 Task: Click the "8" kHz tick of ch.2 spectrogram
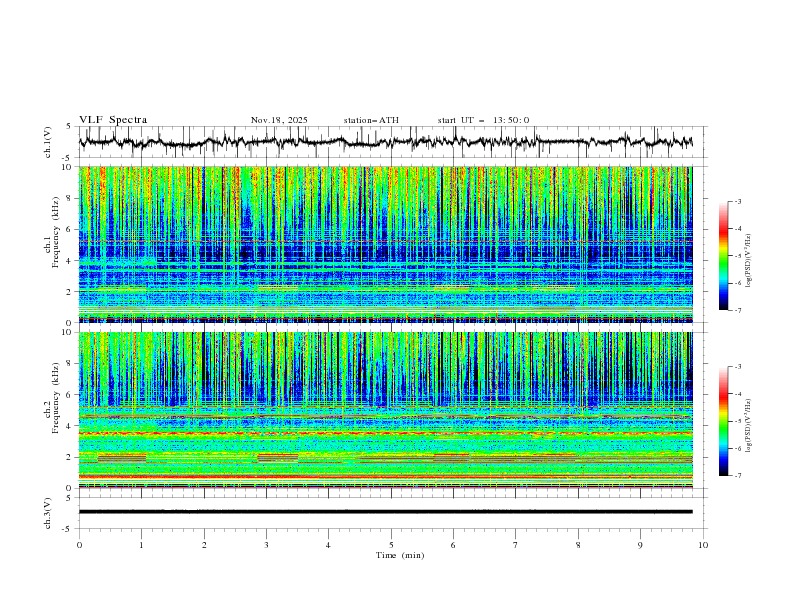[70, 364]
